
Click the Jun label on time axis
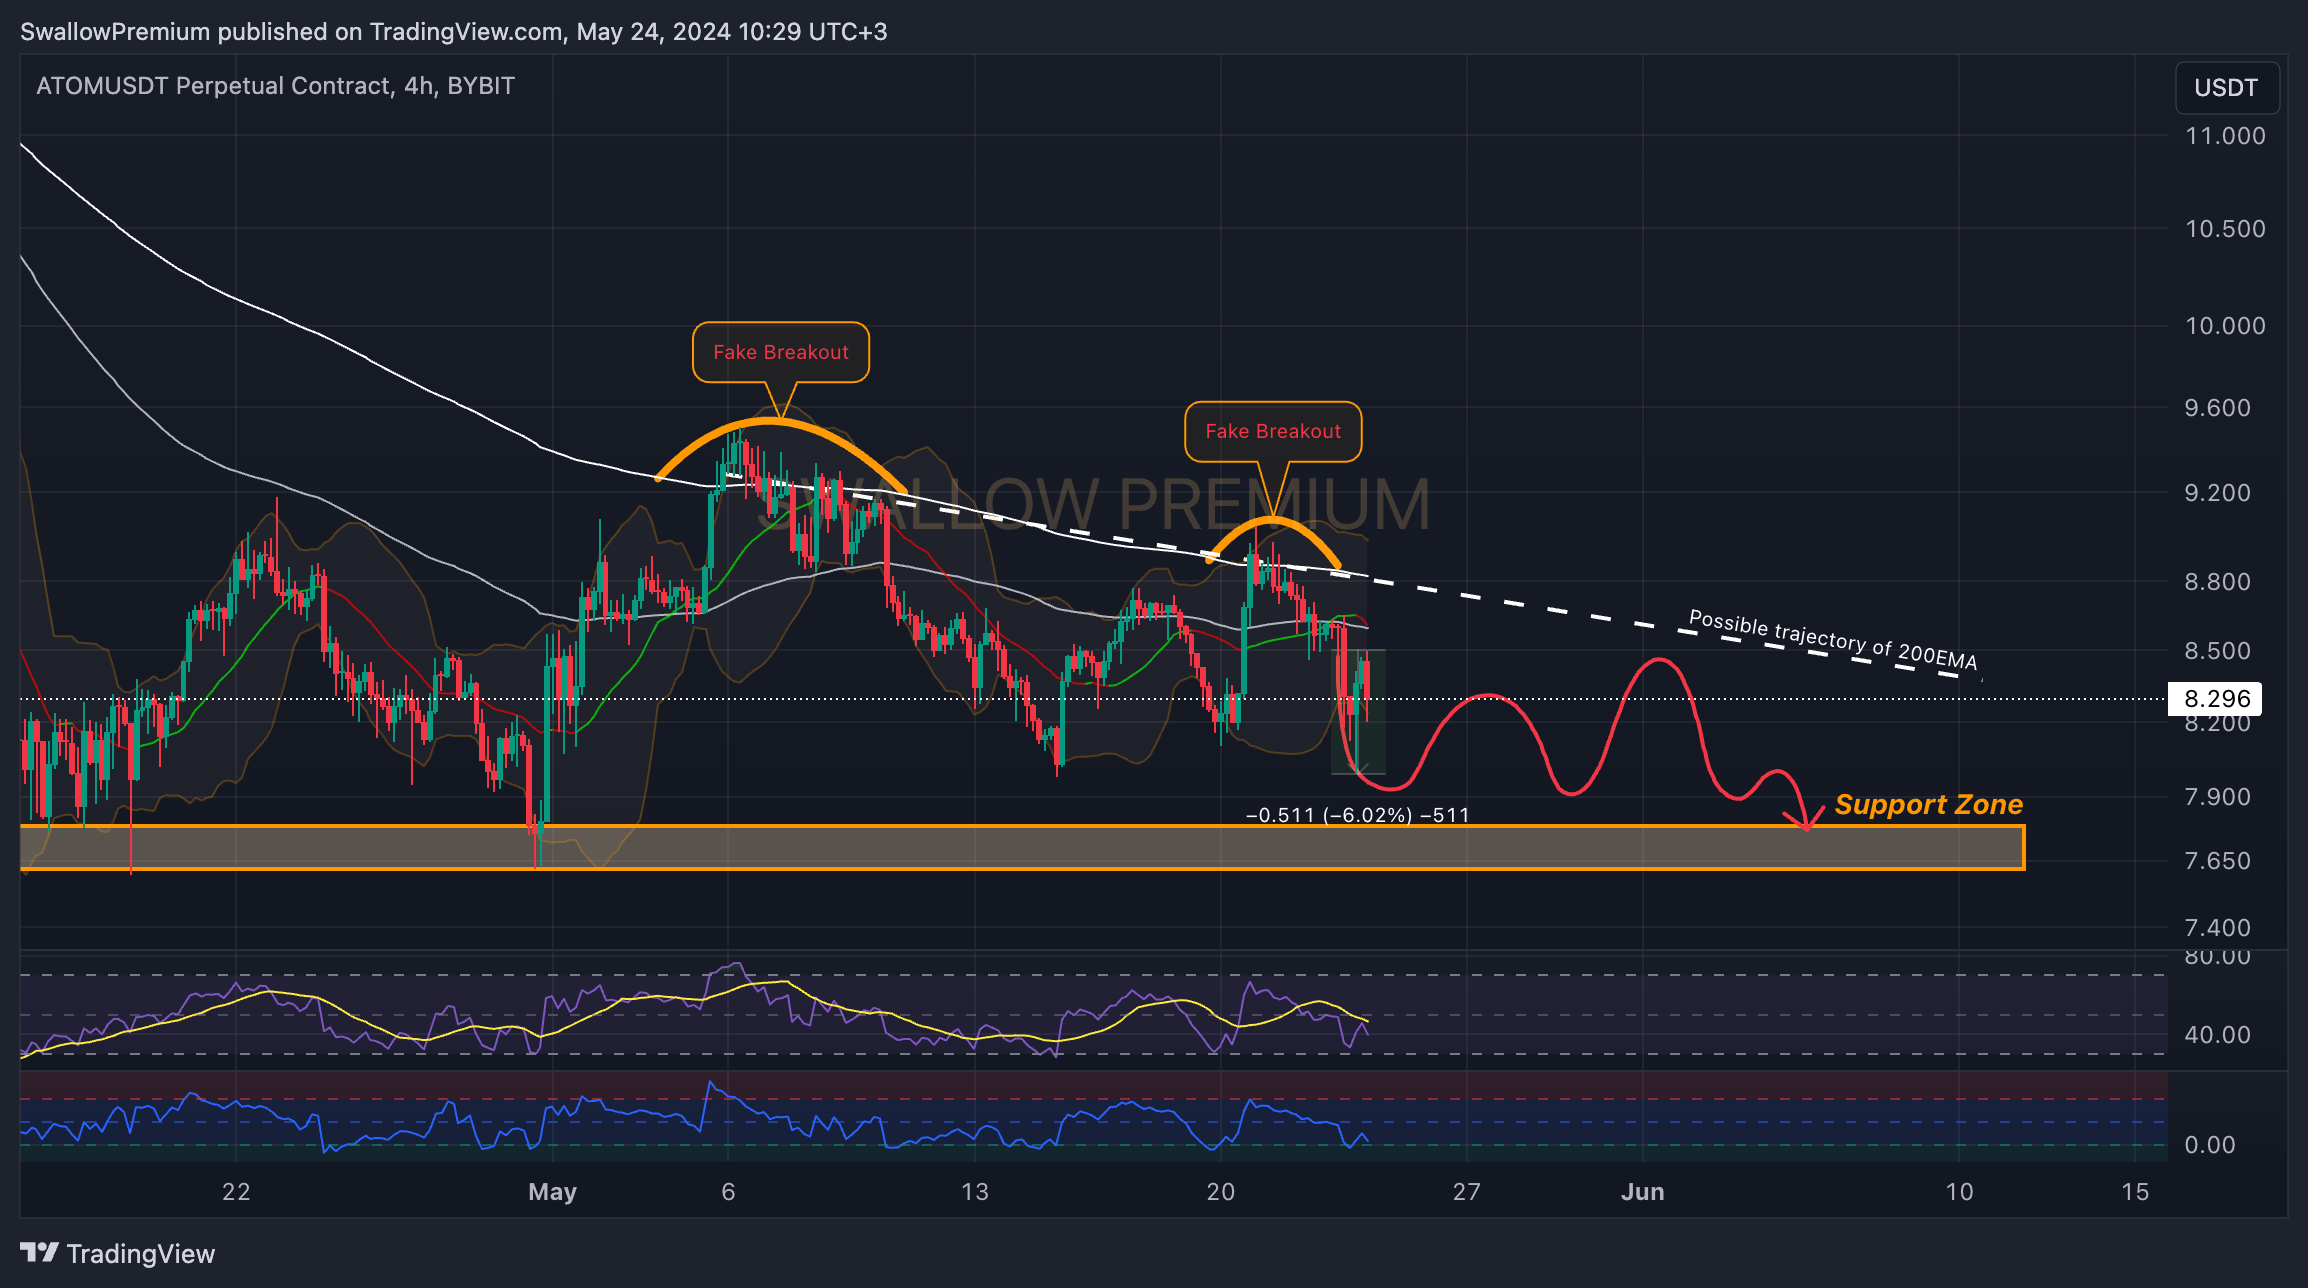click(x=1642, y=1192)
